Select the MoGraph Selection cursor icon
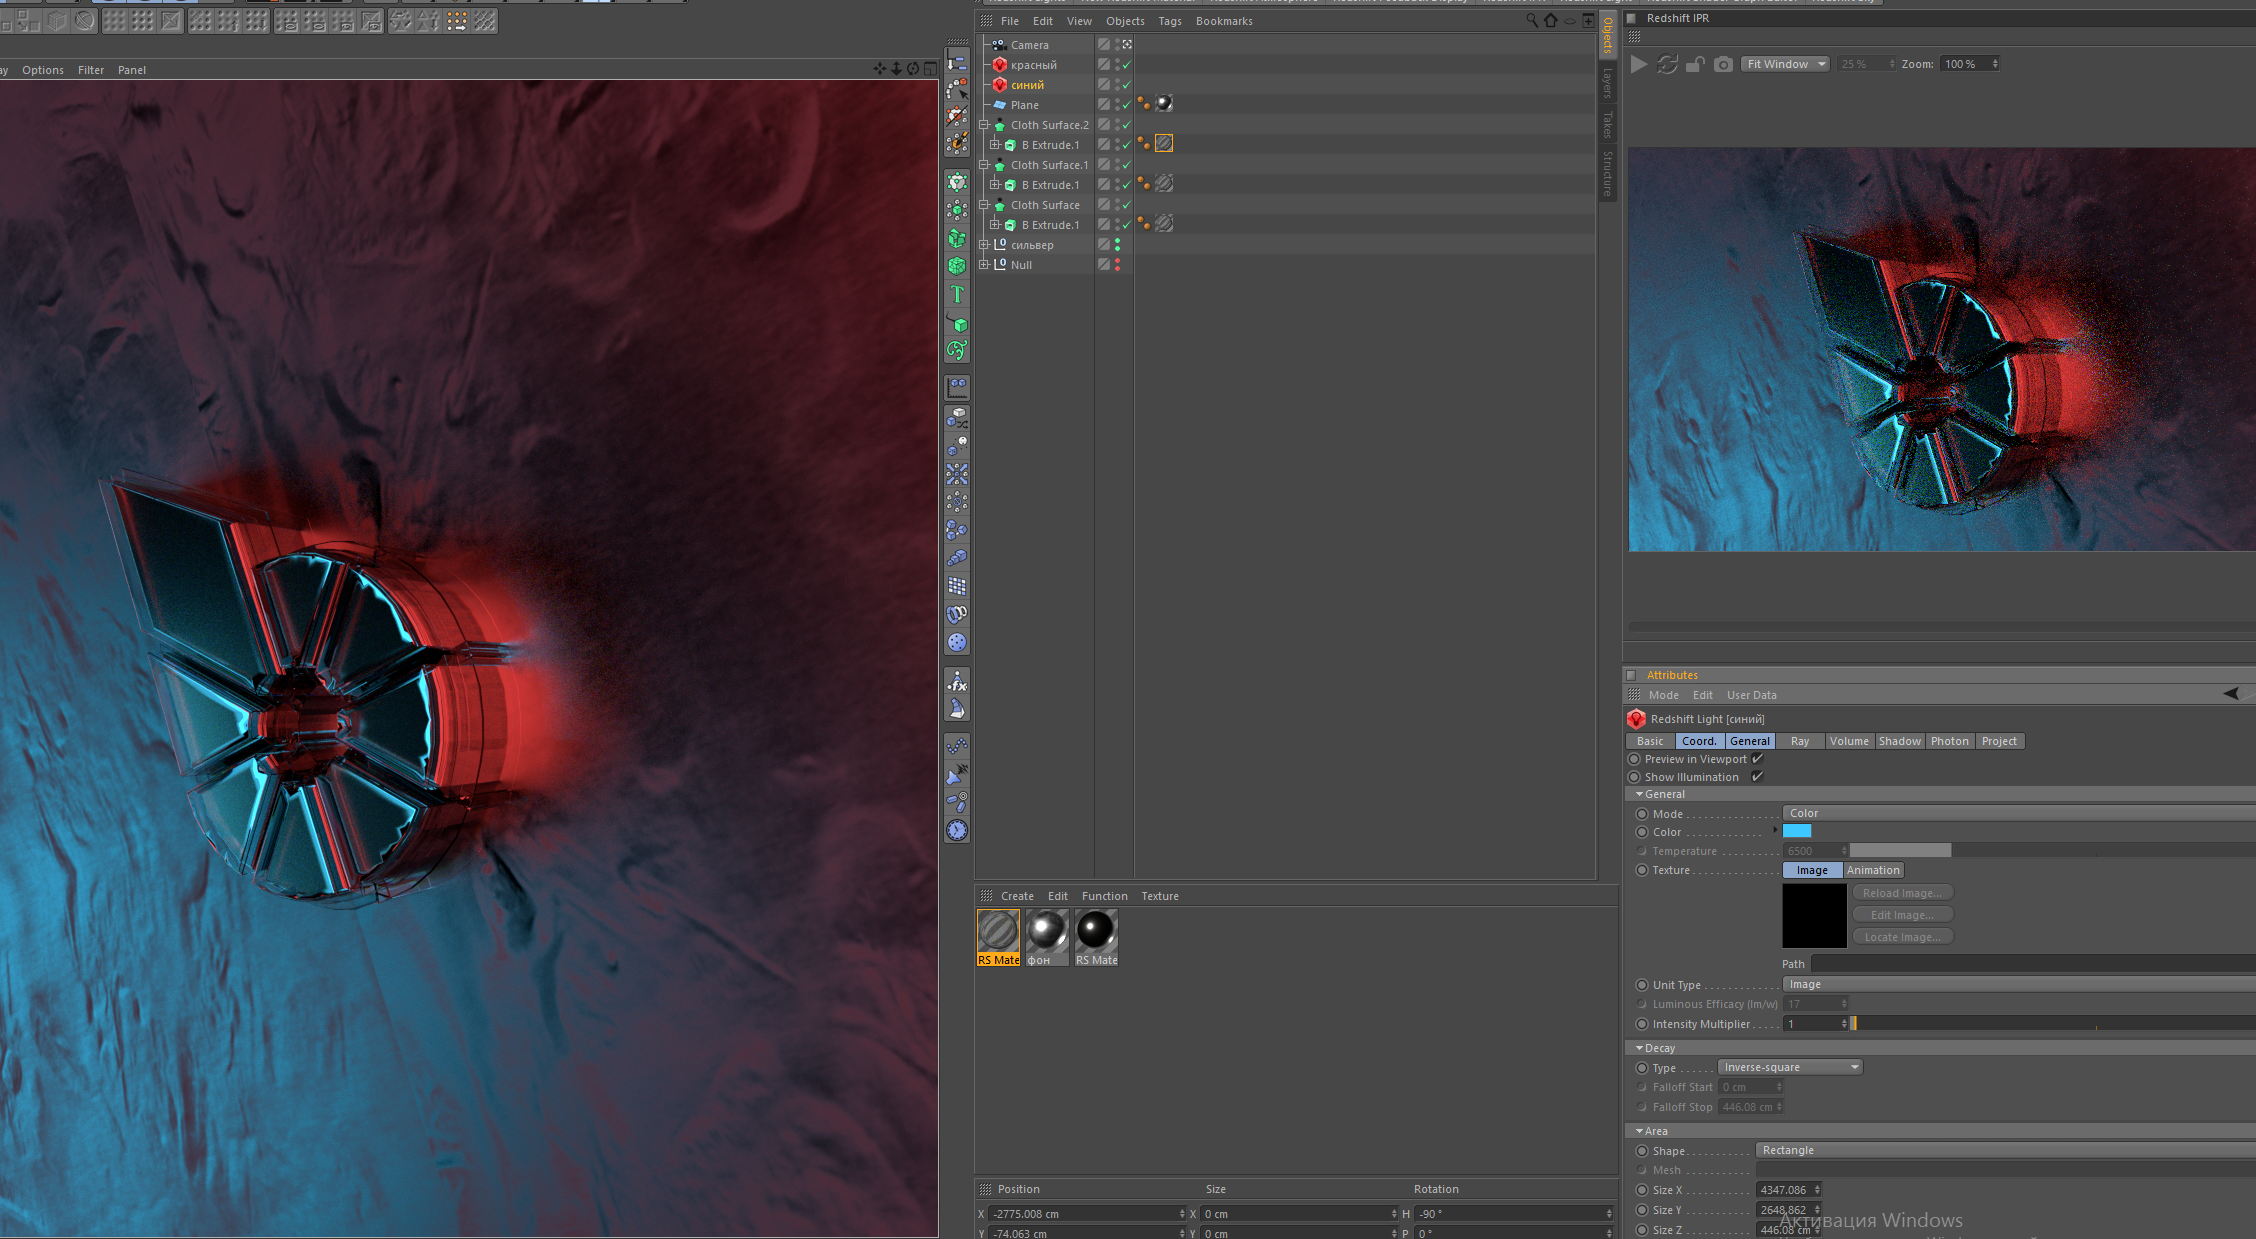This screenshot has width=2256, height=1239. coord(957,90)
